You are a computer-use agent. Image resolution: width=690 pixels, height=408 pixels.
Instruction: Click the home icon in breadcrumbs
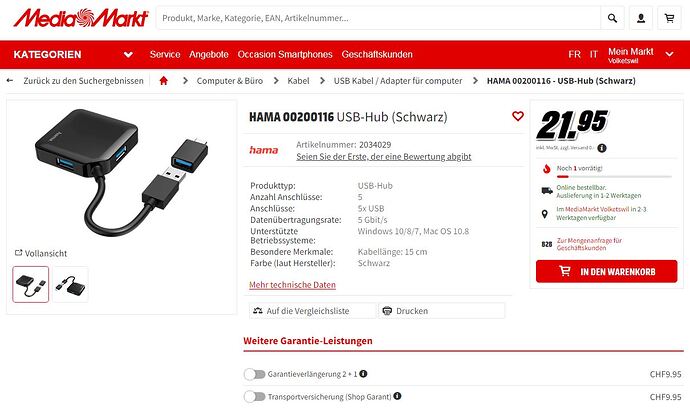click(164, 81)
